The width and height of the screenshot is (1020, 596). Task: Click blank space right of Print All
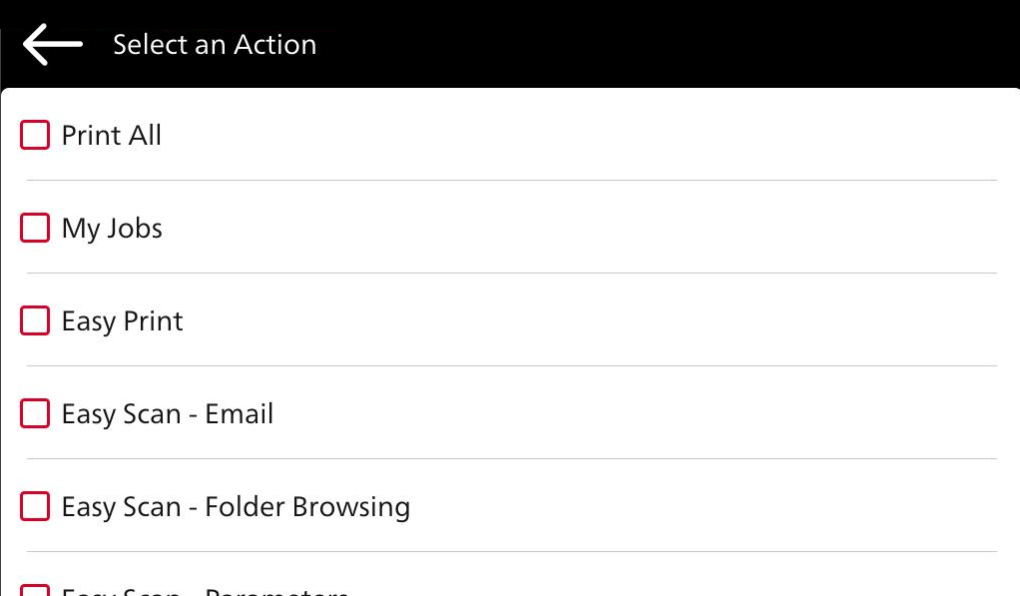click(600, 135)
